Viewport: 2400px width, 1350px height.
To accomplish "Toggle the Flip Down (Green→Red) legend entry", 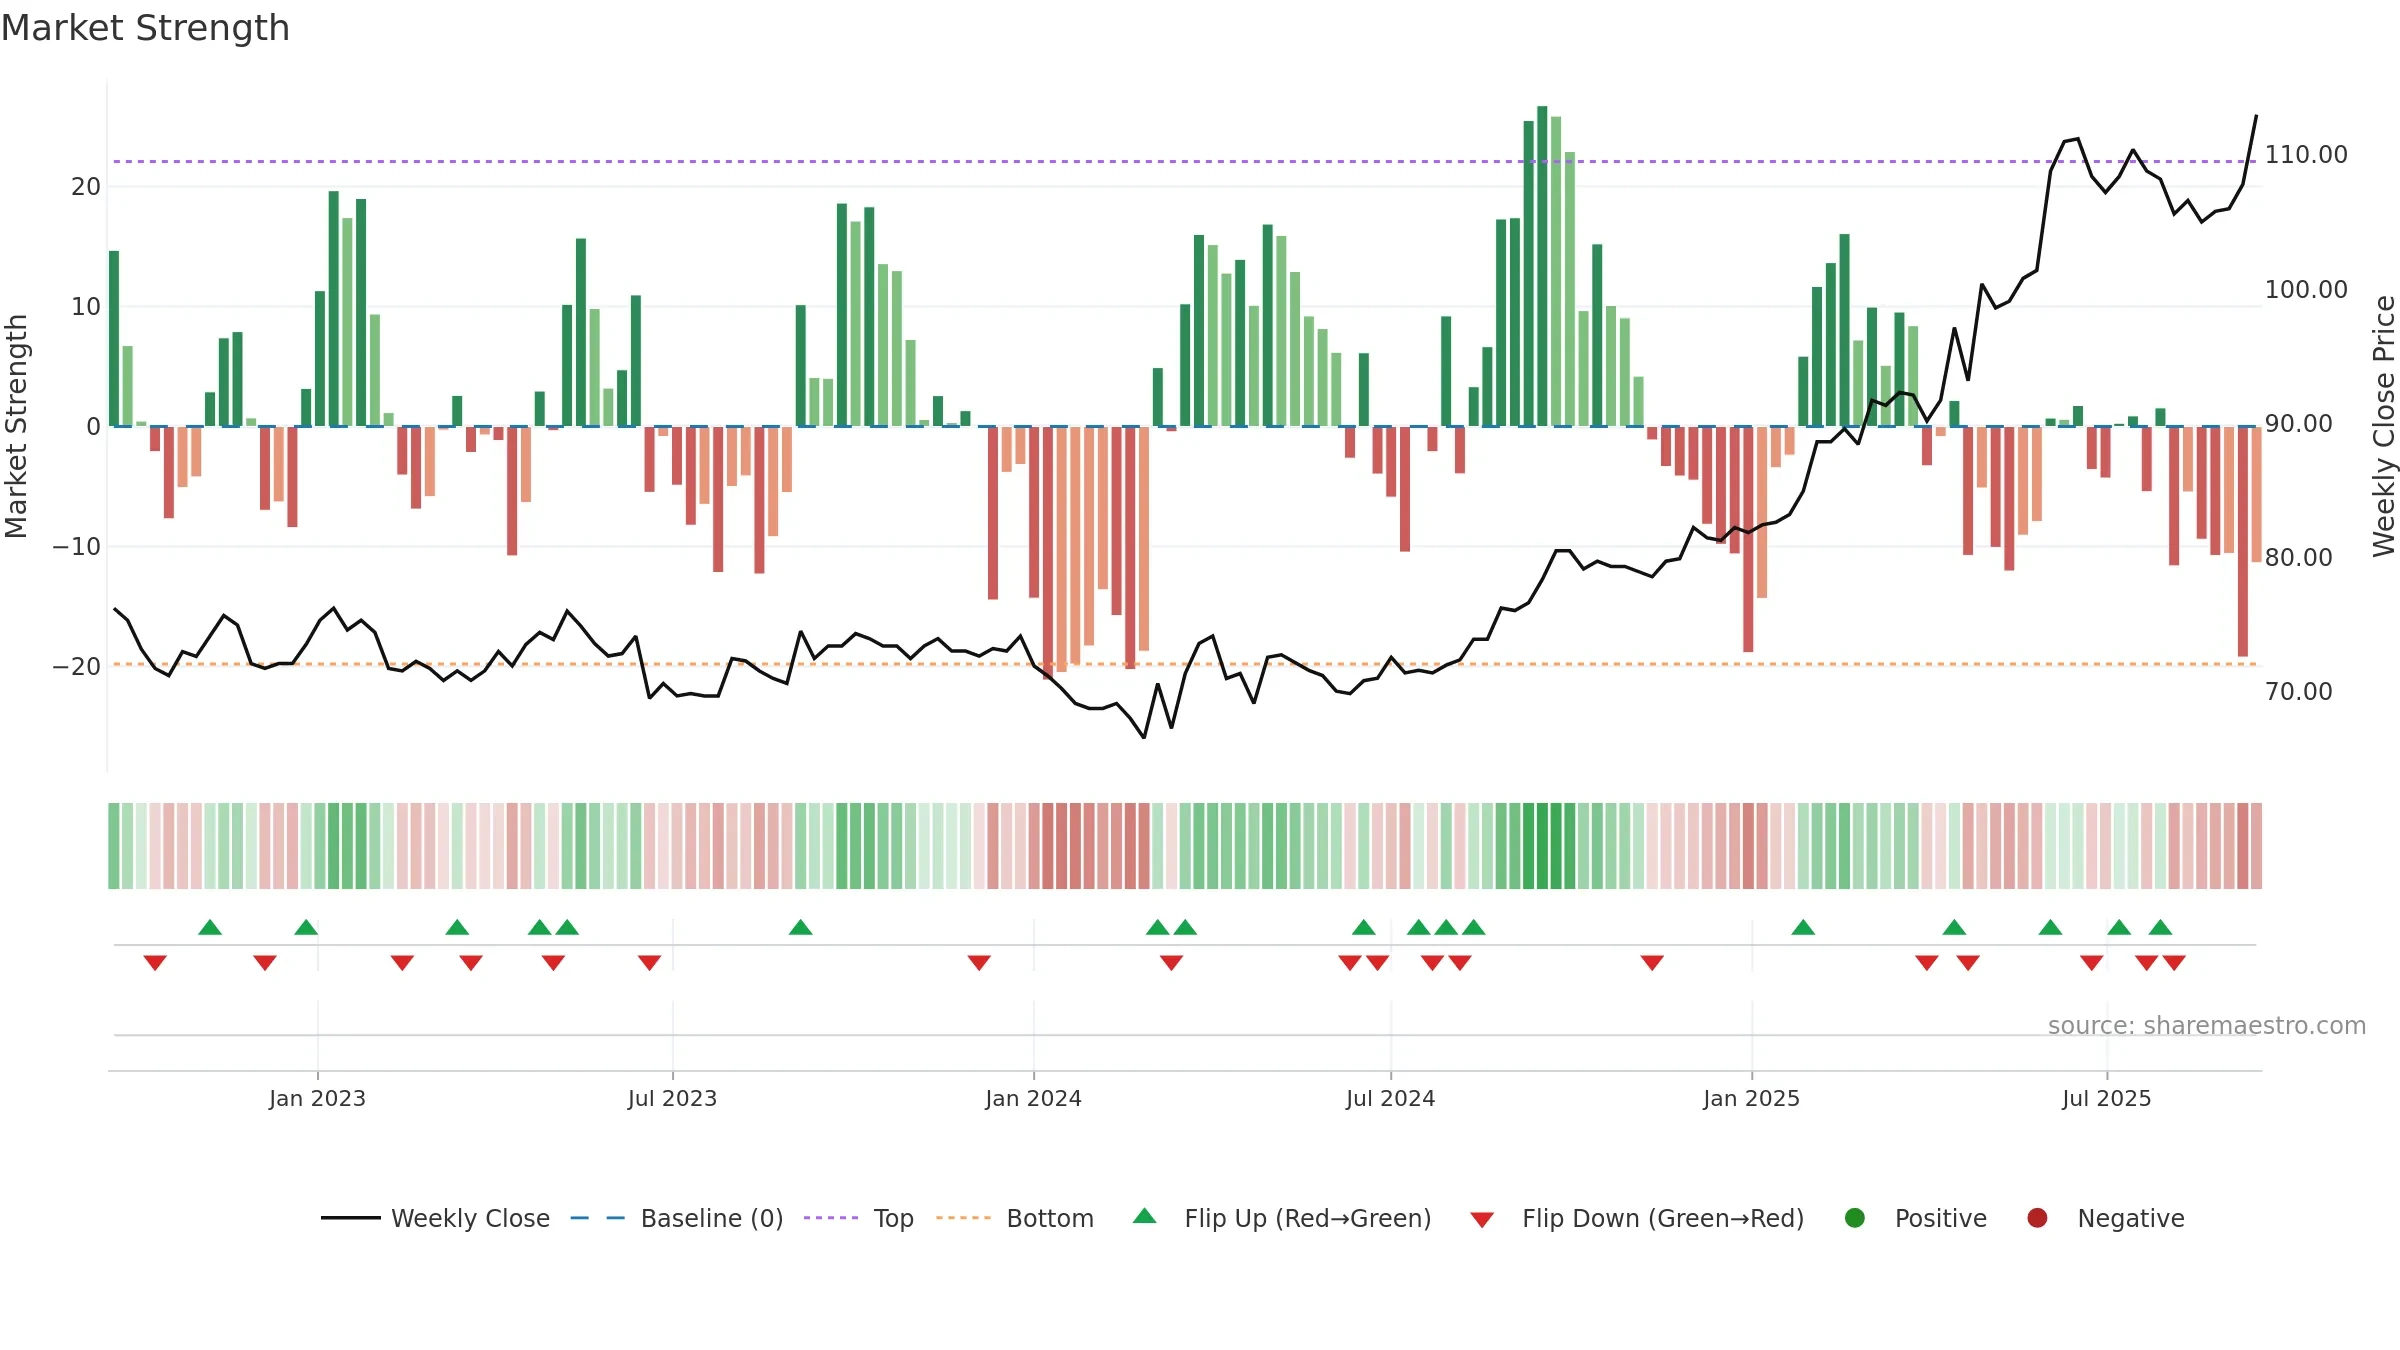I will point(1637,1218).
